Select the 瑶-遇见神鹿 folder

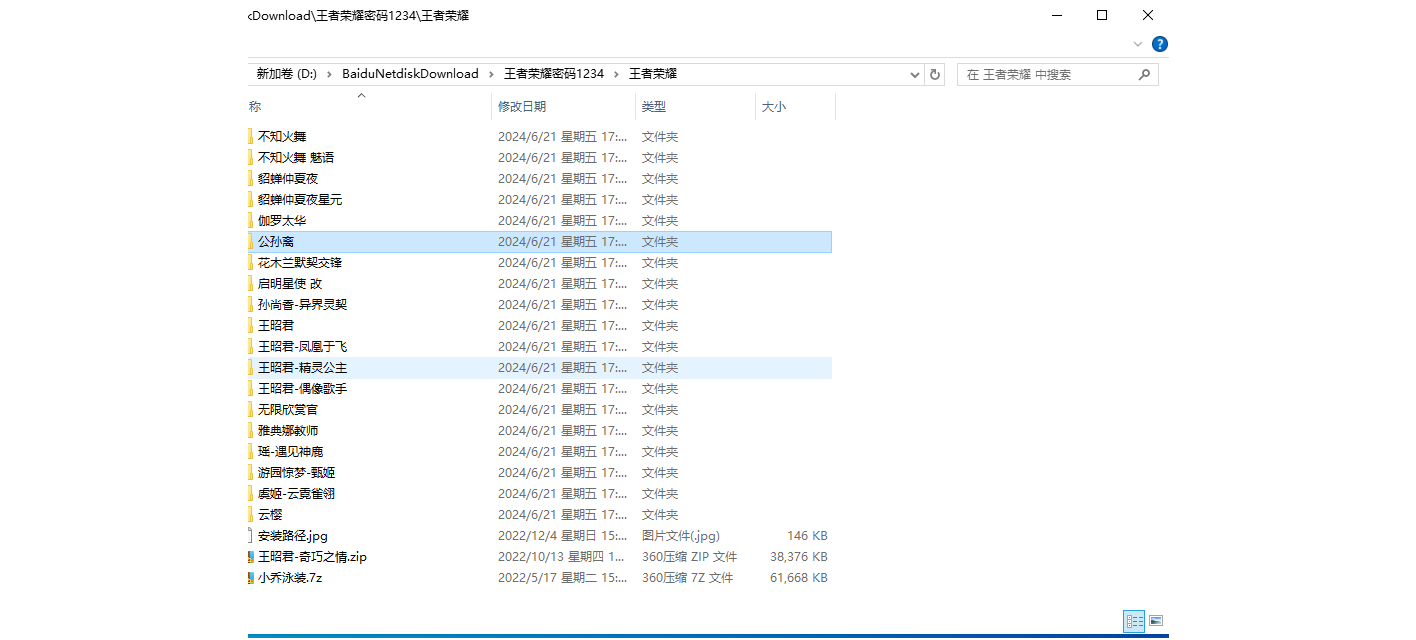click(x=291, y=451)
